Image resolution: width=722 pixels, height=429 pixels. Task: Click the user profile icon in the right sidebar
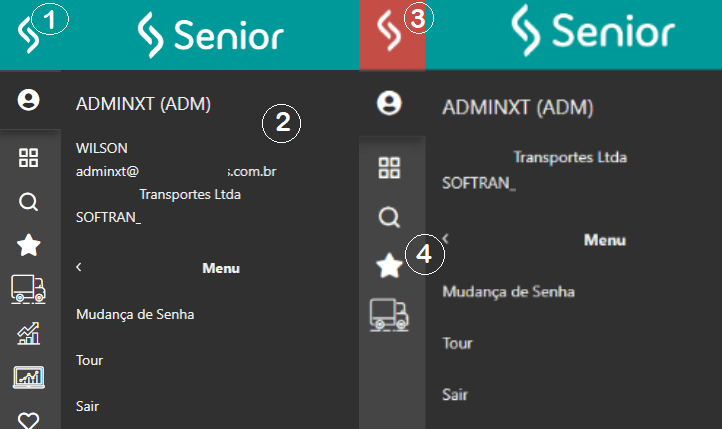pos(390,102)
